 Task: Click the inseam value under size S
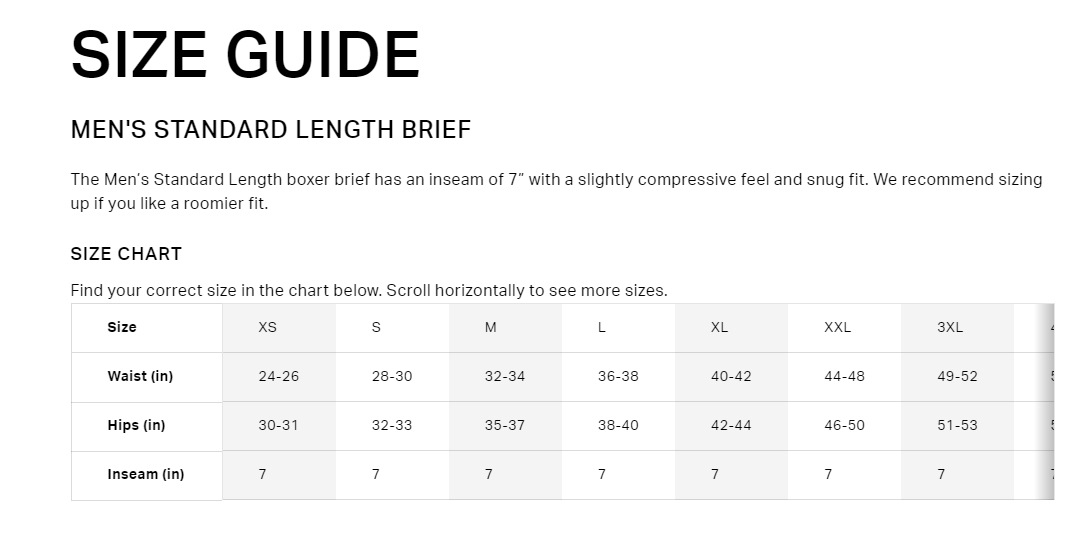pyautogui.click(x=376, y=475)
